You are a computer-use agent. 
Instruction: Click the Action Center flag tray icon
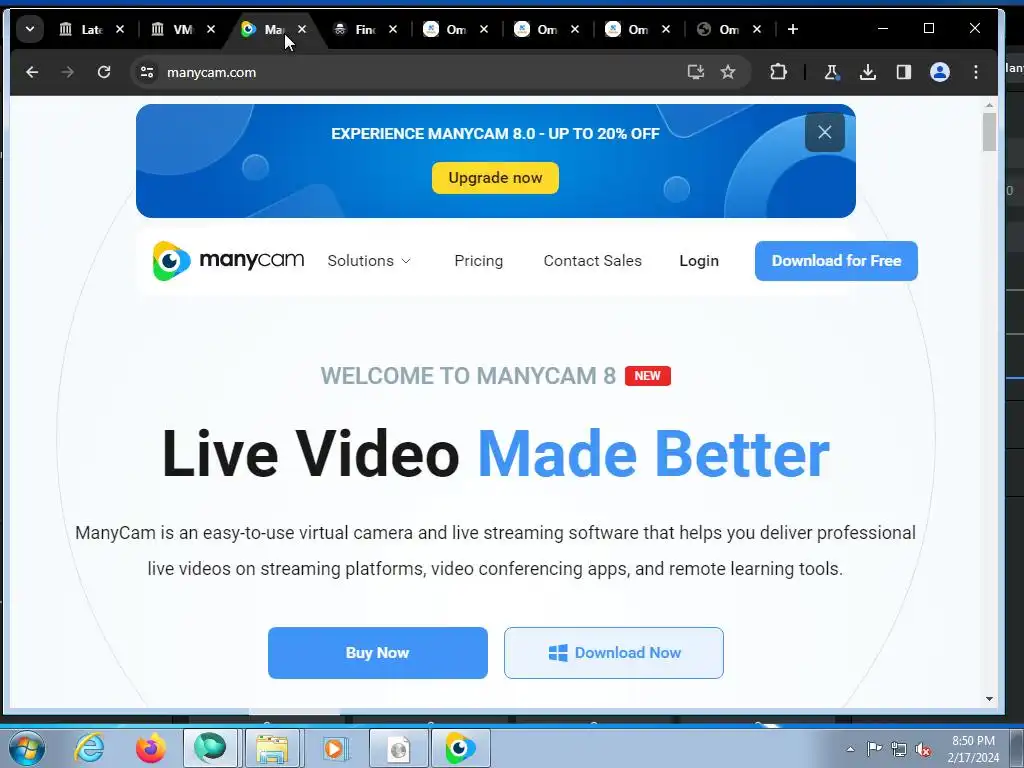pyautogui.click(x=874, y=749)
